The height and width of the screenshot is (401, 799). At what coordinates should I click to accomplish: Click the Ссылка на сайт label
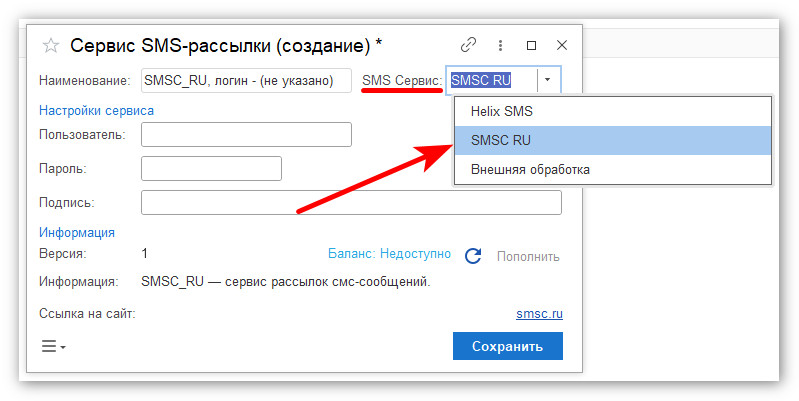point(87,313)
